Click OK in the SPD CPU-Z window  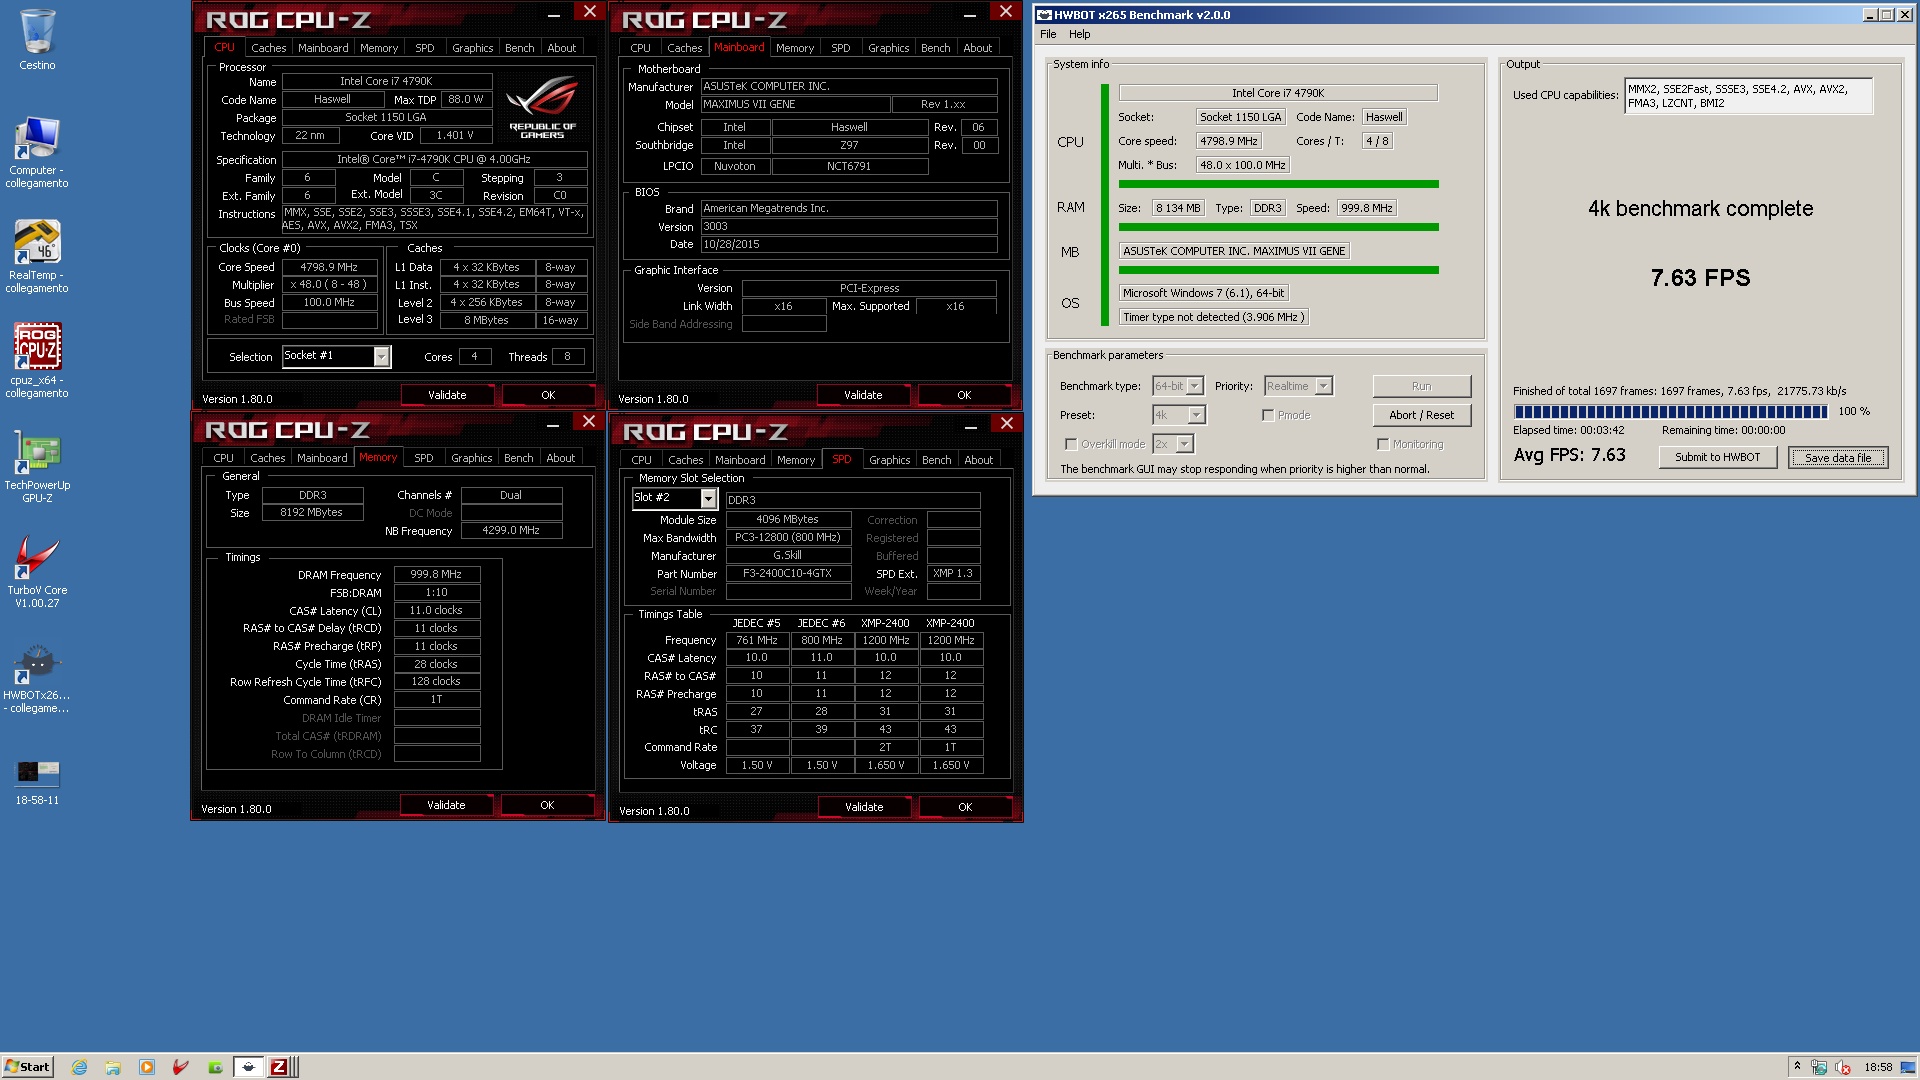point(965,807)
